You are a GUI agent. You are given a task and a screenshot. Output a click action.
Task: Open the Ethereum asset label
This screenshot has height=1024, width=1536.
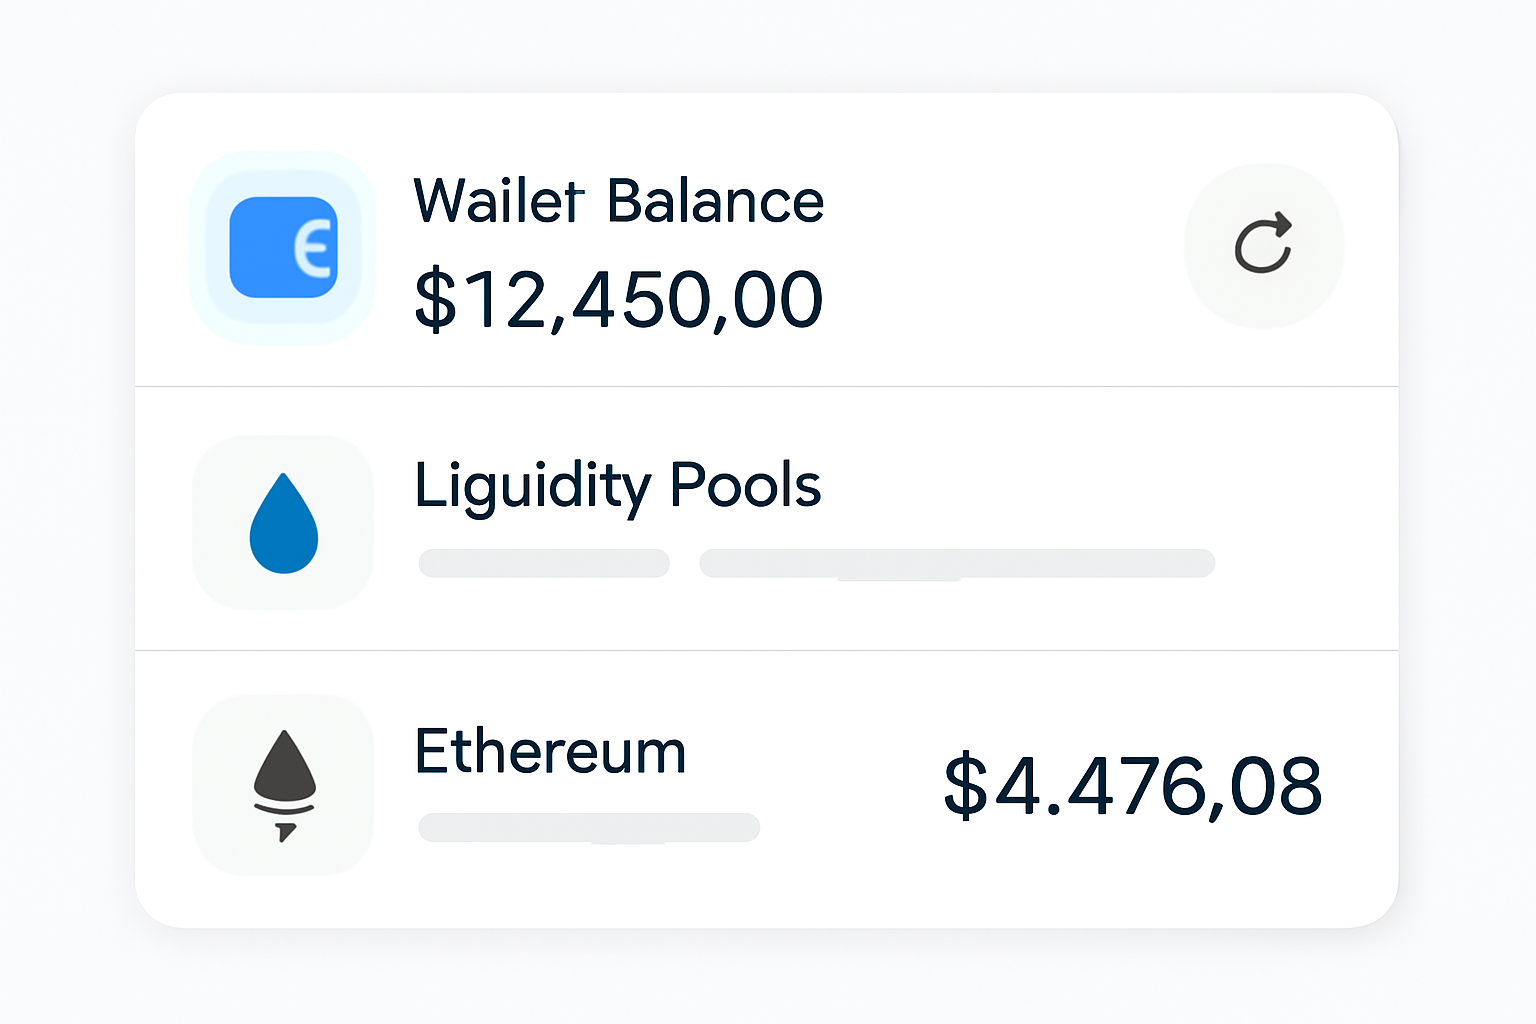550,751
